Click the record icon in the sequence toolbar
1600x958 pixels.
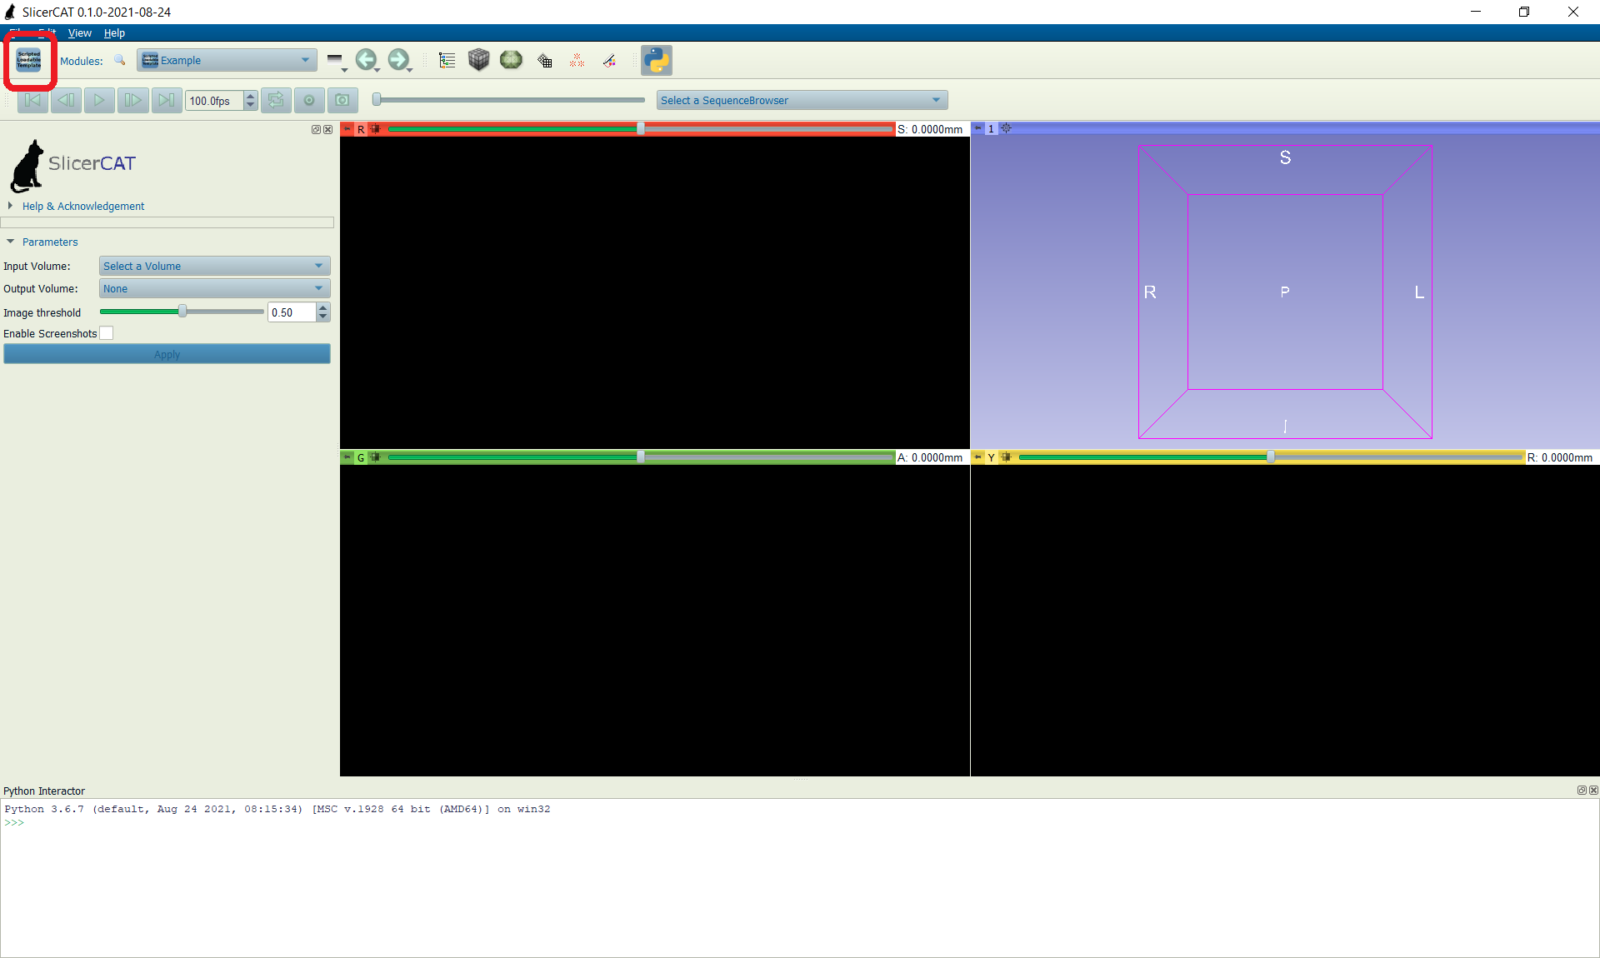(x=309, y=100)
